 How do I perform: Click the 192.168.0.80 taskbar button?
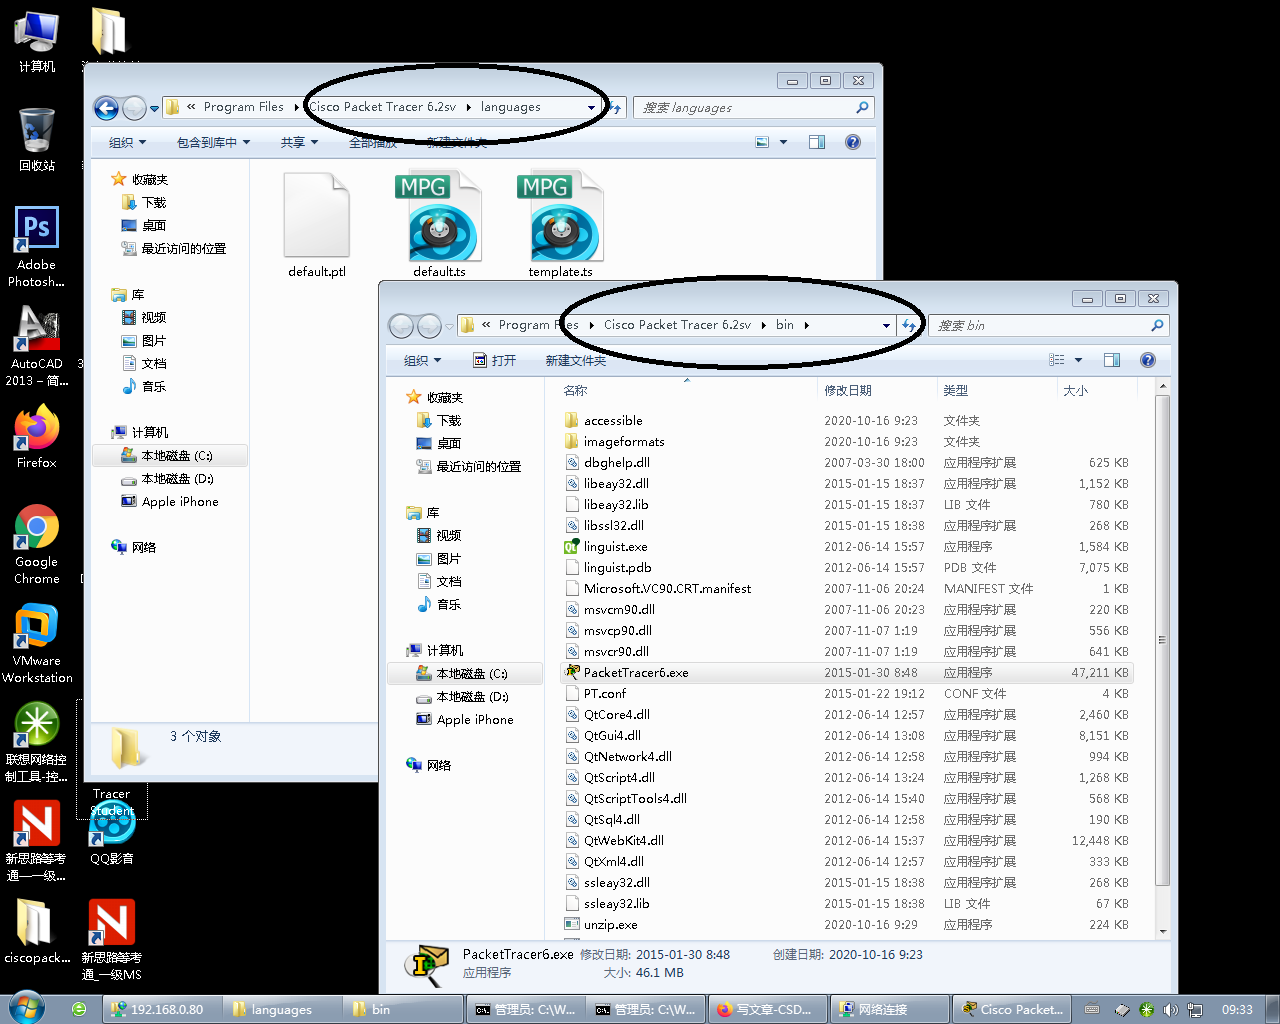click(160, 1009)
